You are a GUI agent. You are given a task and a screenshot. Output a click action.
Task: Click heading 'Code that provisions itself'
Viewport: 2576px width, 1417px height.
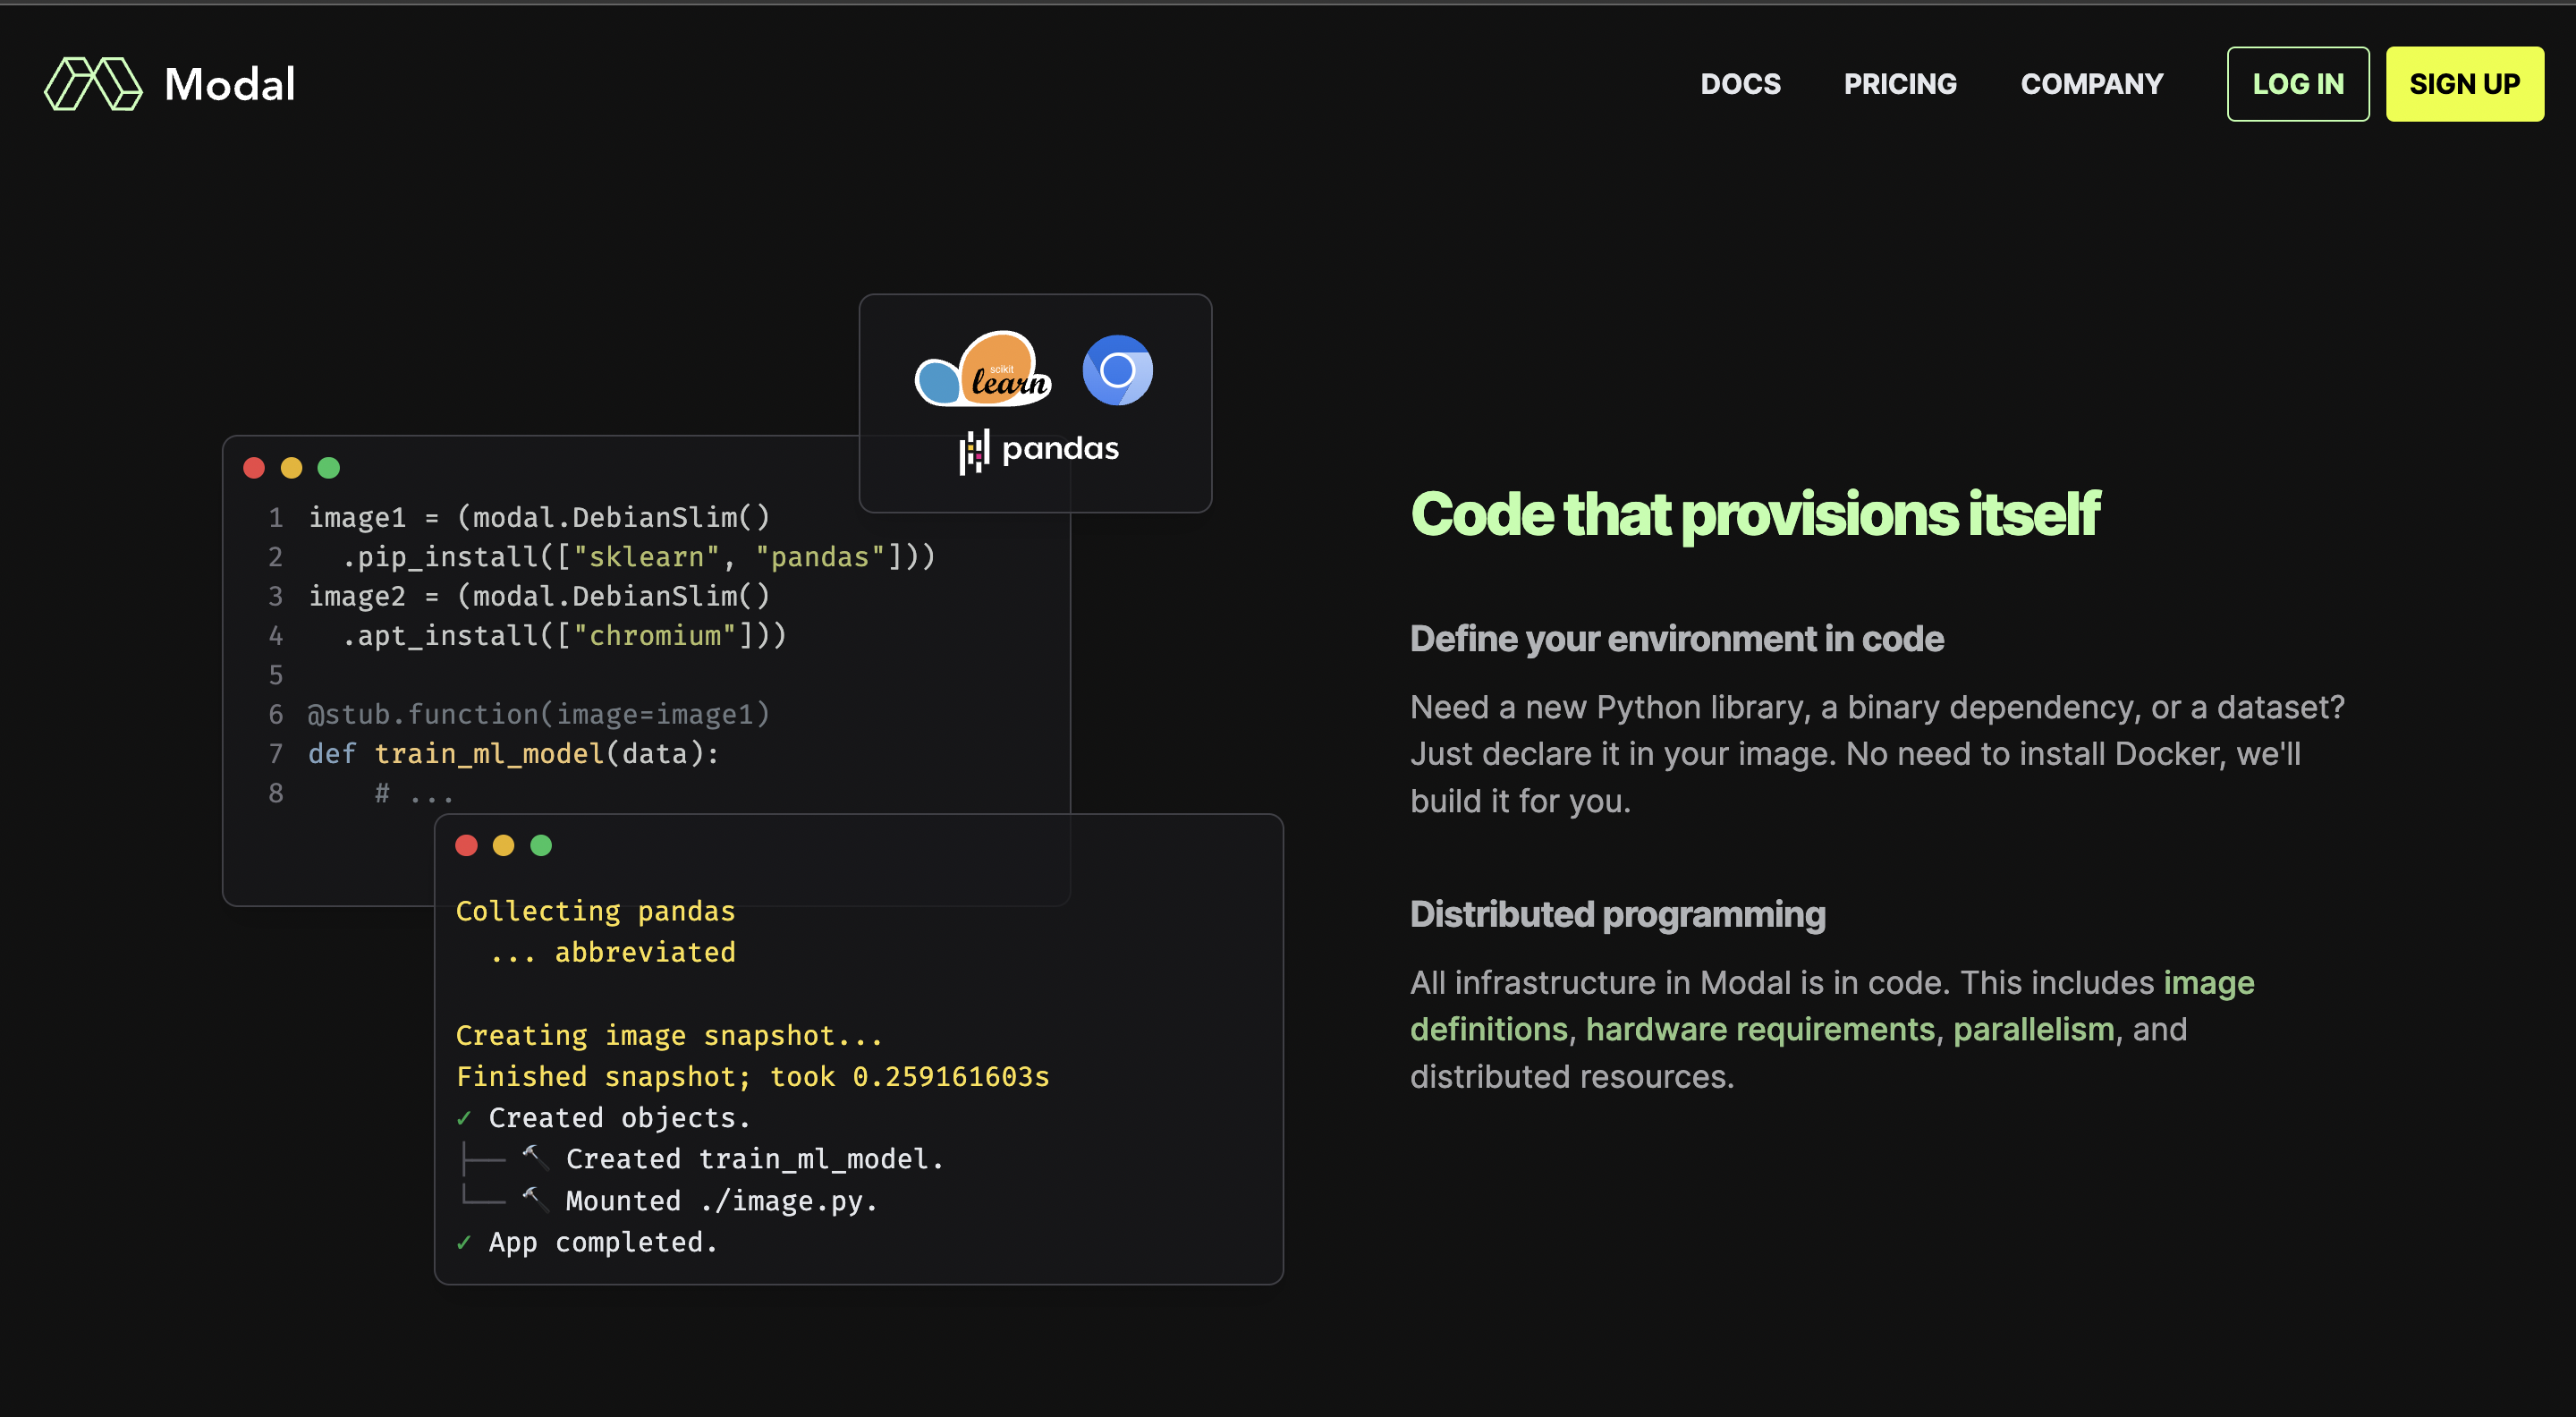tap(1754, 515)
